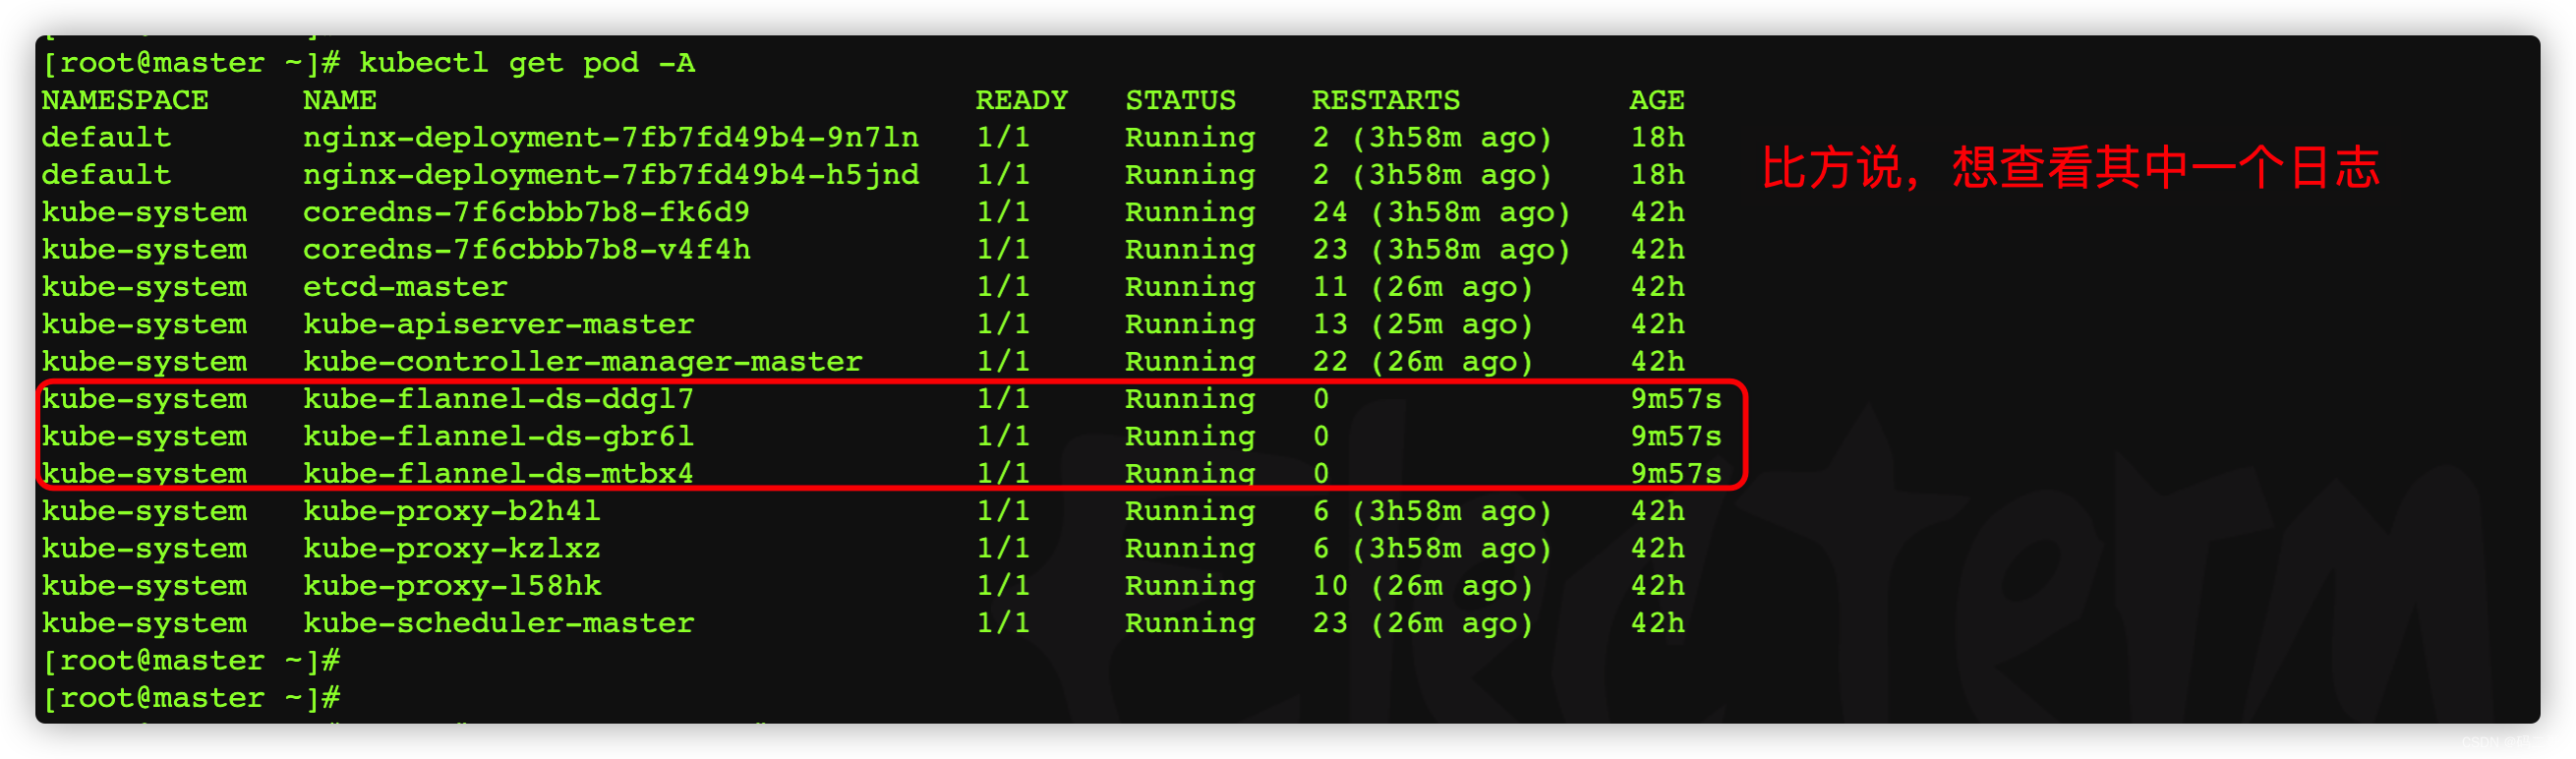This screenshot has height=759, width=2576.
Task: Click the kube-controller-manager-master pod name
Action: tap(582, 362)
